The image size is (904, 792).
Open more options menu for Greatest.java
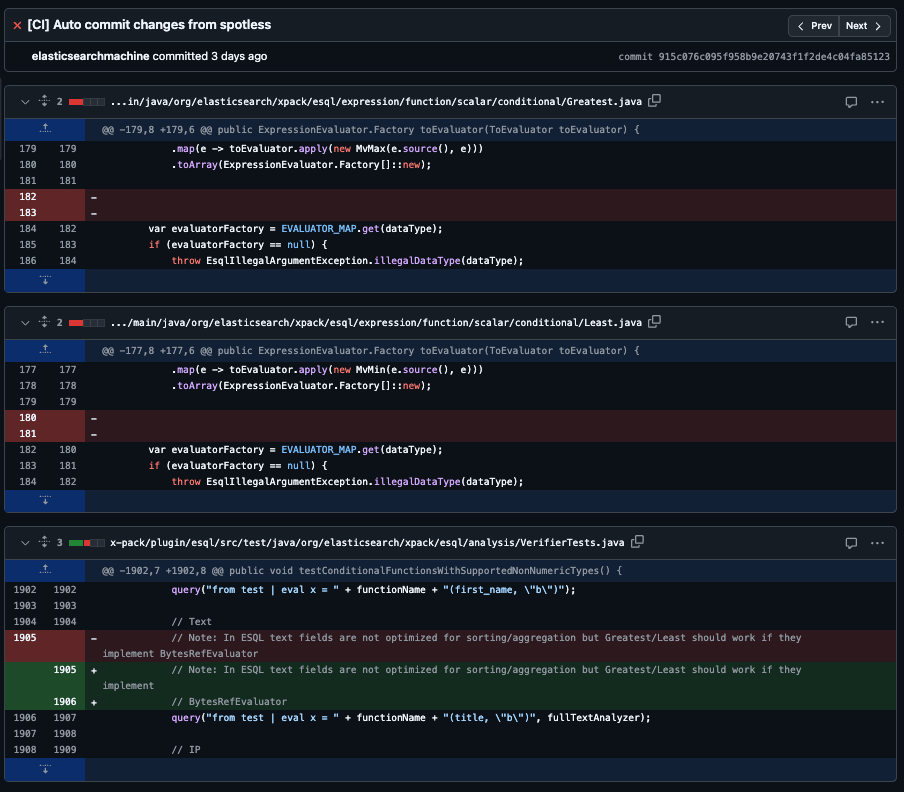click(x=877, y=102)
